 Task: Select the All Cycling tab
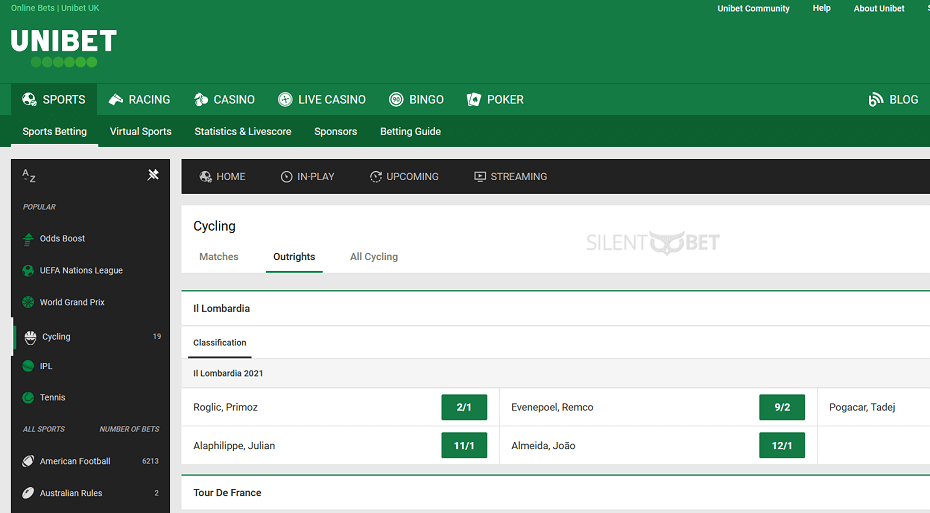coord(374,257)
